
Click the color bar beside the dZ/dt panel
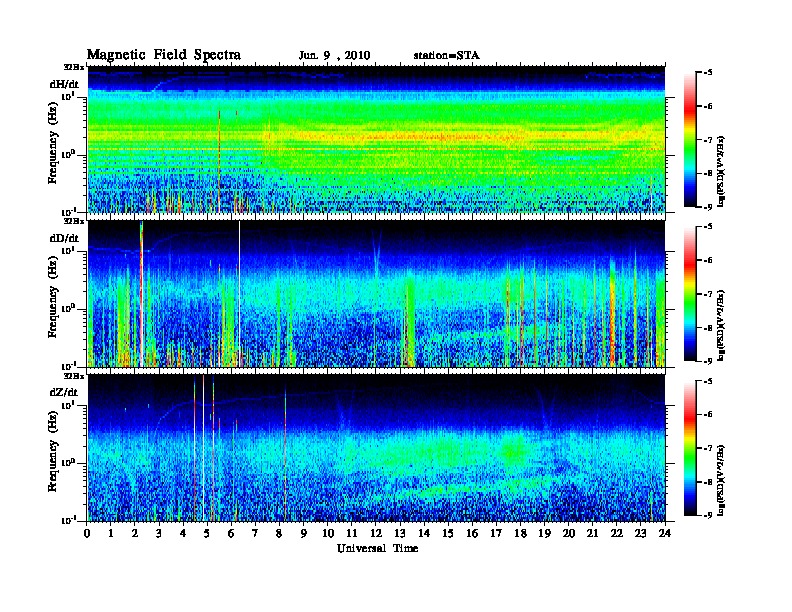tap(689, 448)
